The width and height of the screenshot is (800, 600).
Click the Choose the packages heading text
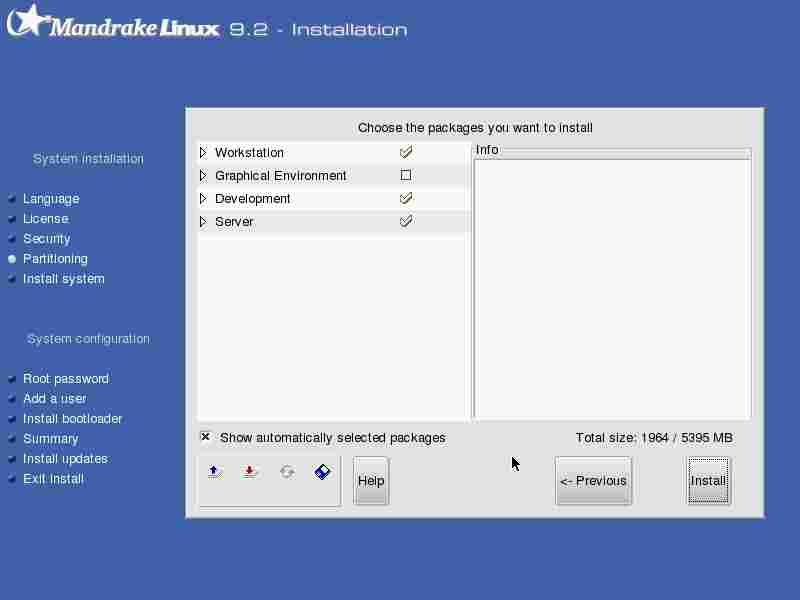pyautogui.click(x=475, y=128)
